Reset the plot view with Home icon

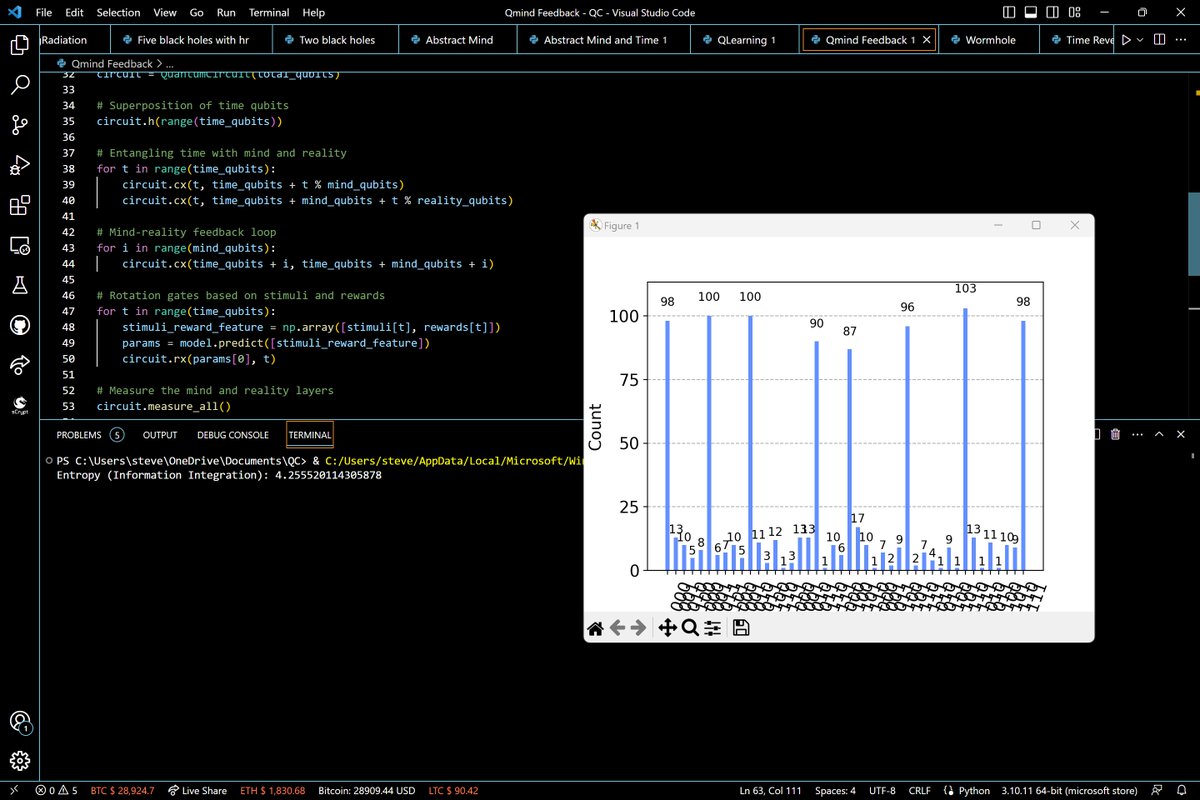[595, 628]
